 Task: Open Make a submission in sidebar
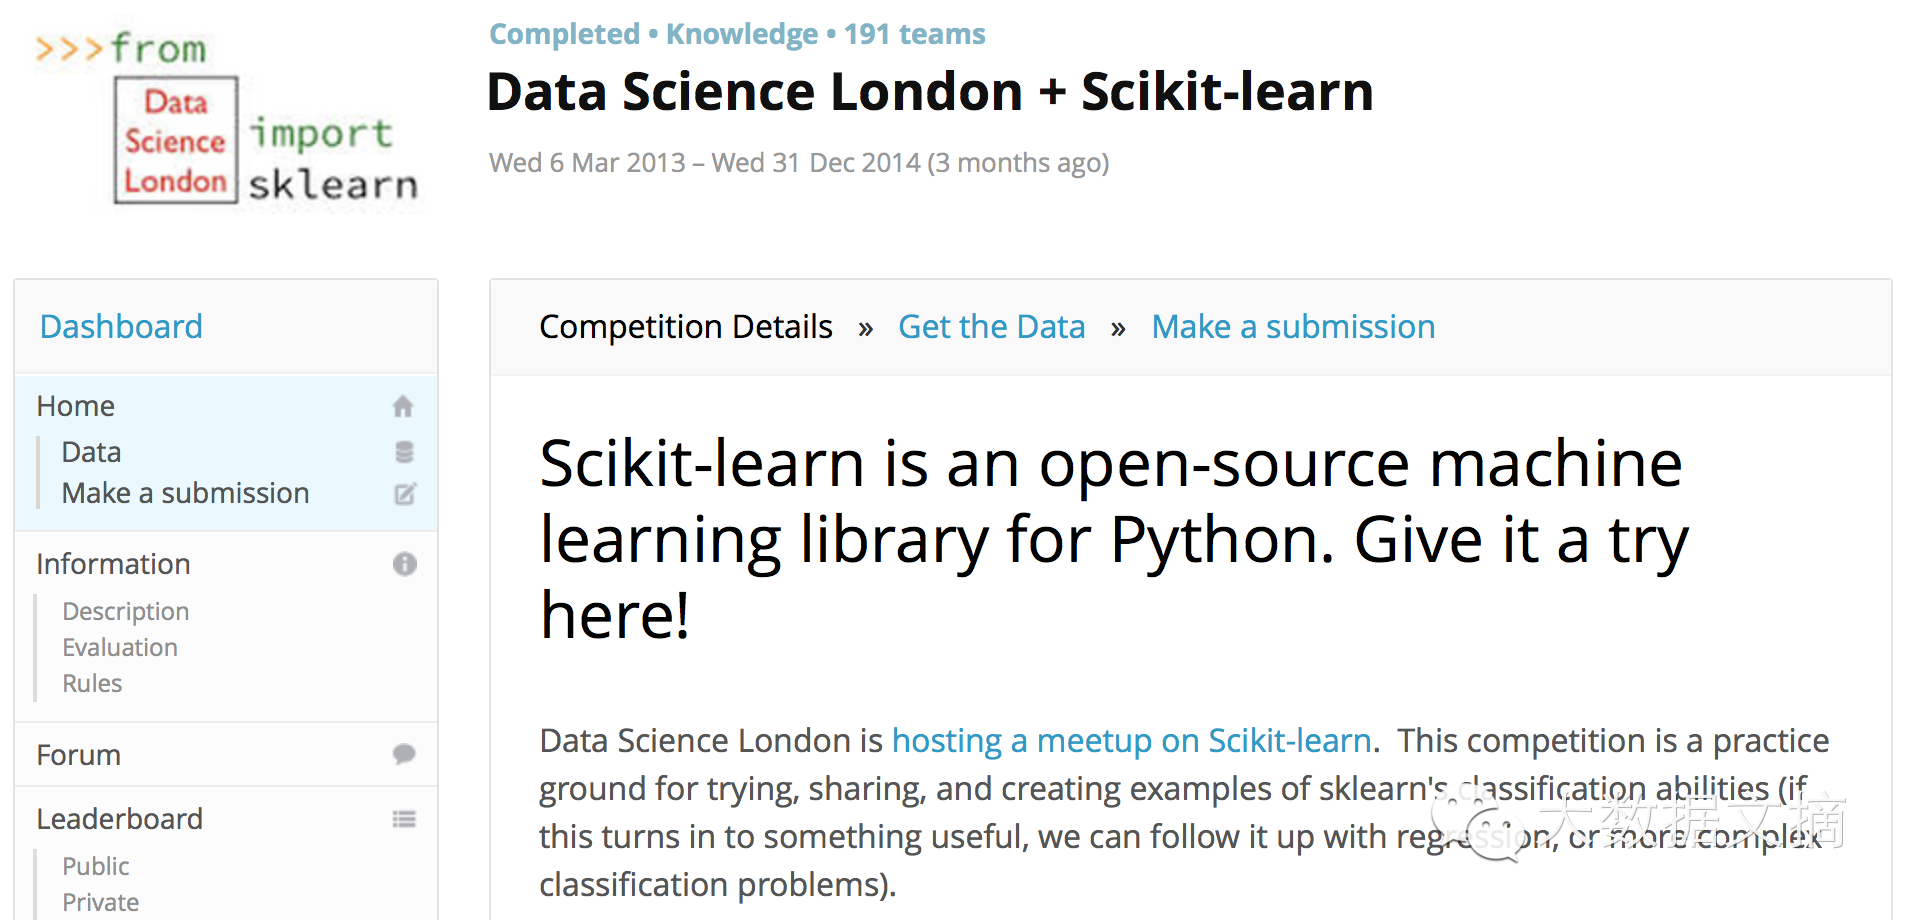[185, 493]
